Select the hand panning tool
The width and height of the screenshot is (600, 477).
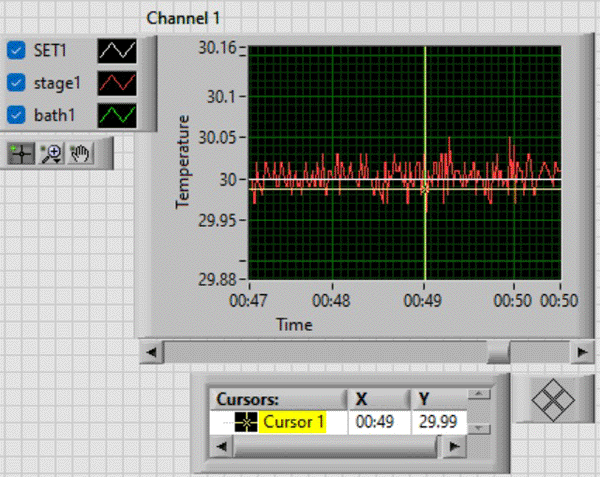point(80,153)
